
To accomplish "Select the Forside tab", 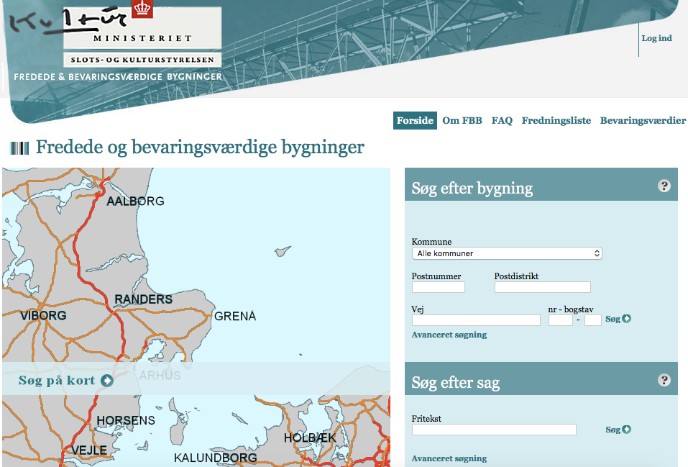I will pos(414,120).
